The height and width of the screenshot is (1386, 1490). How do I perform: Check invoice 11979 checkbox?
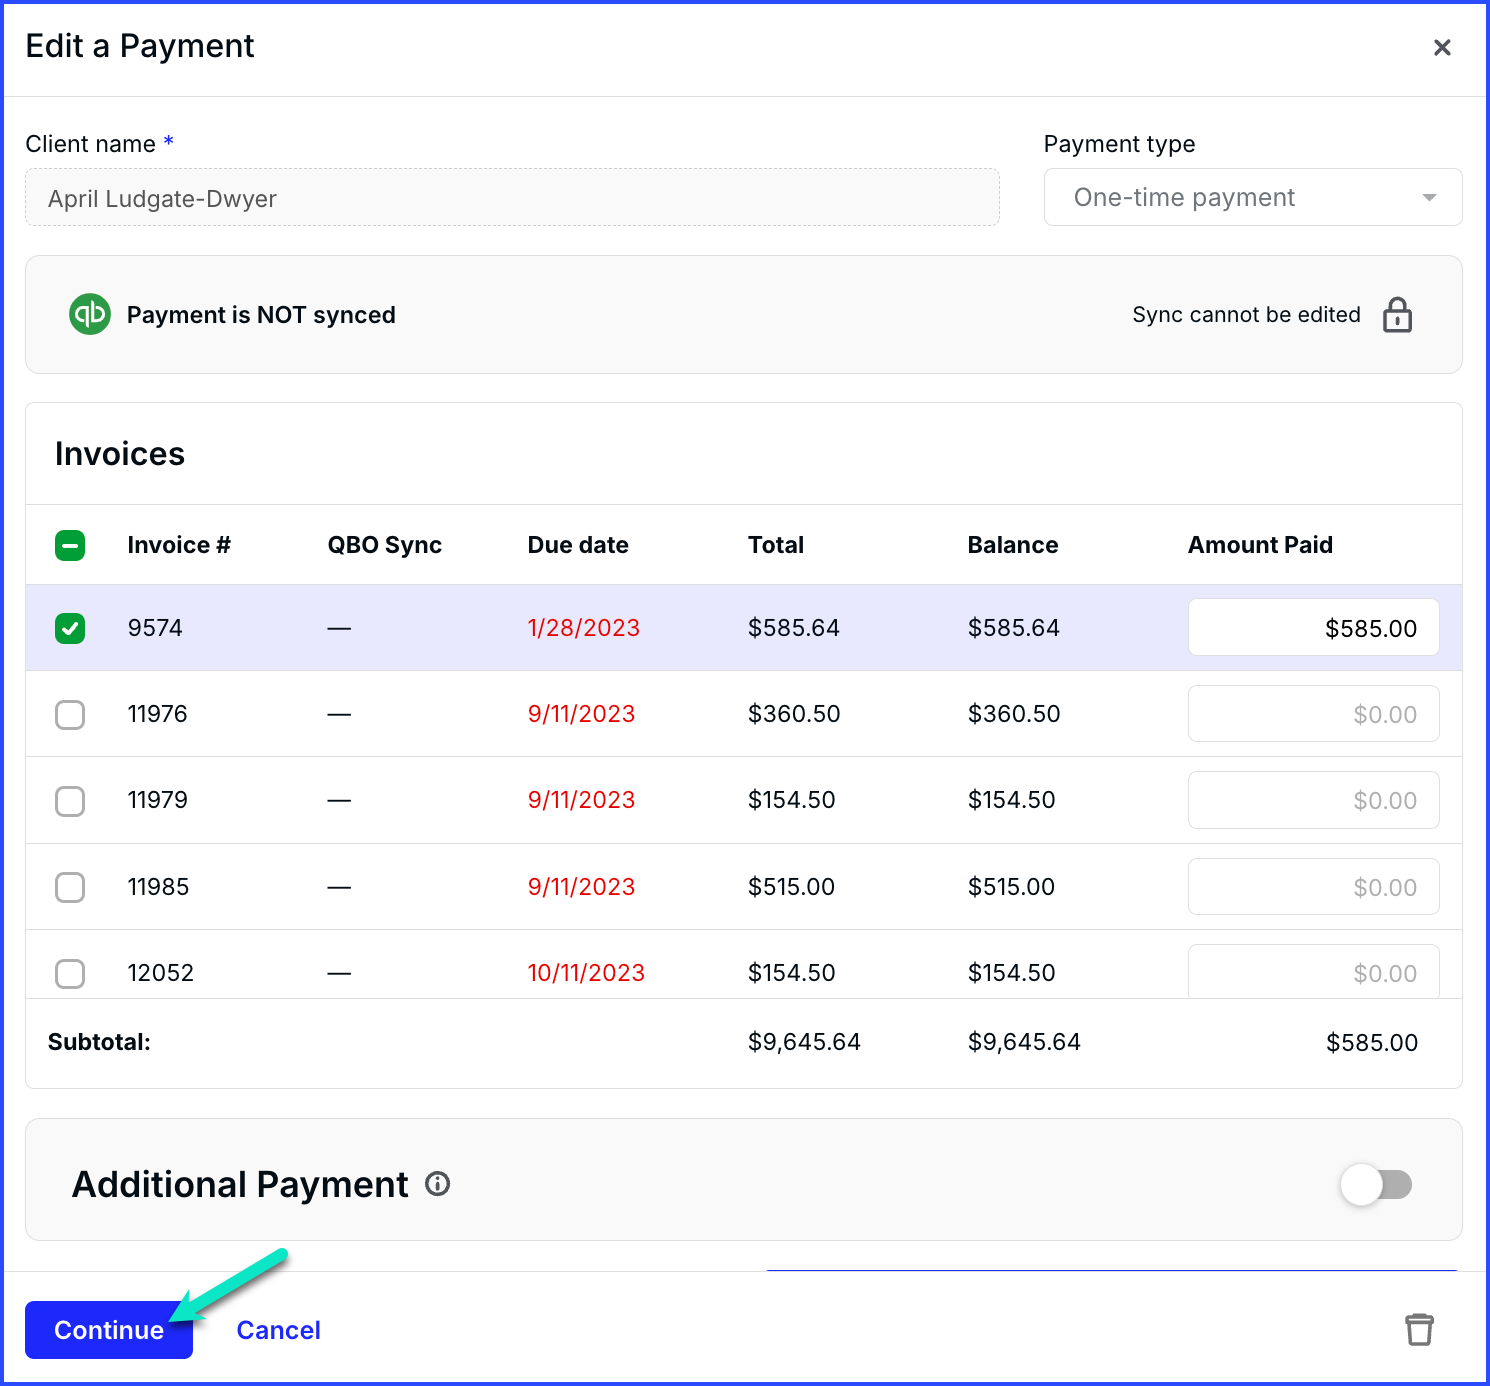(70, 800)
